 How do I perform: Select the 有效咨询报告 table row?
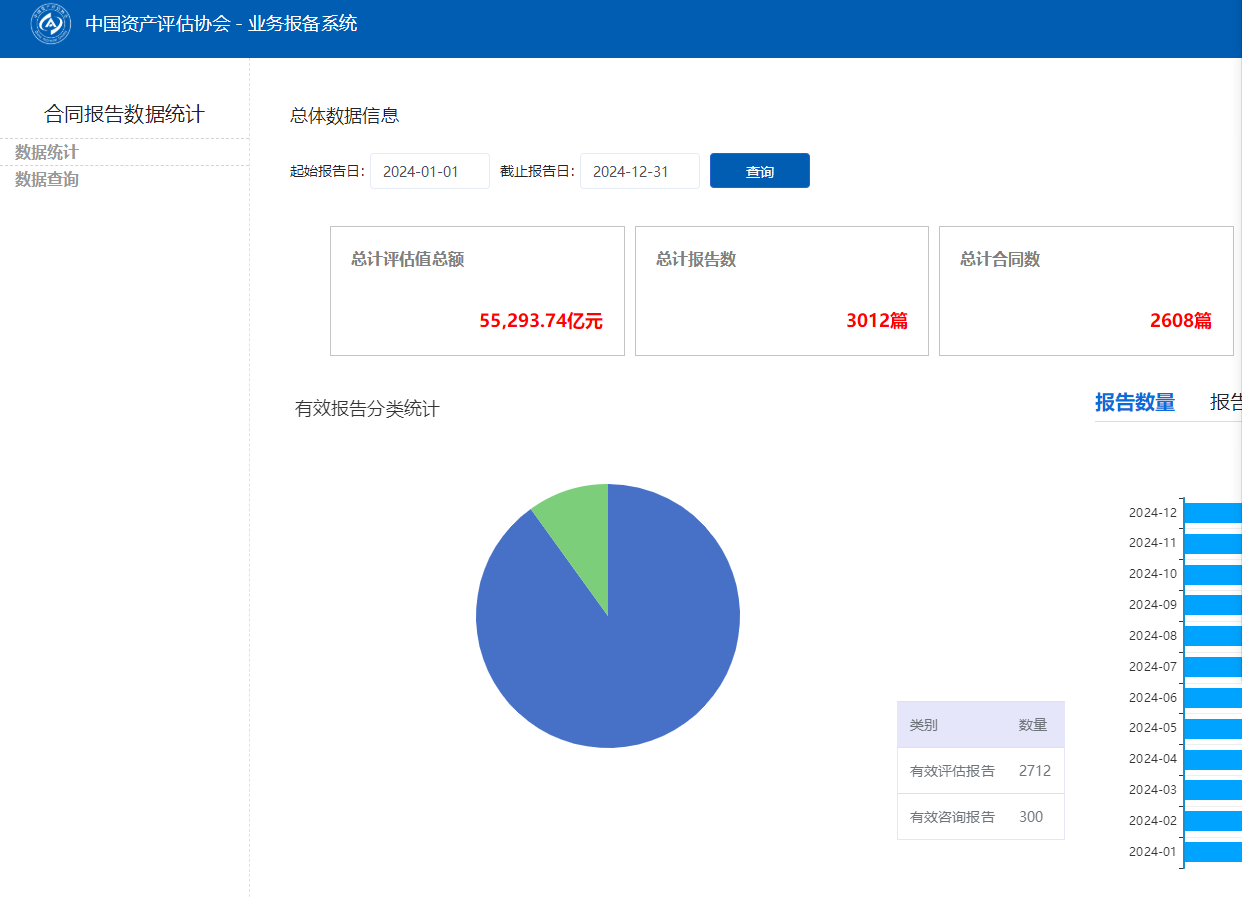point(980,816)
